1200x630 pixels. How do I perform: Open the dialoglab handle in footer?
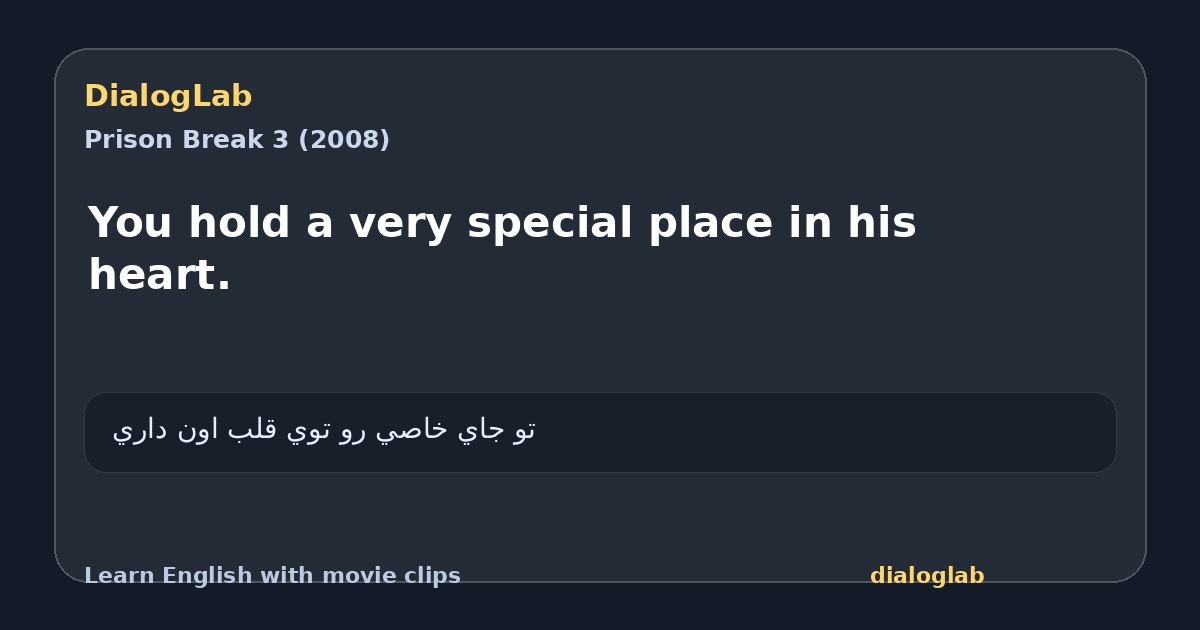pyautogui.click(x=927, y=576)
